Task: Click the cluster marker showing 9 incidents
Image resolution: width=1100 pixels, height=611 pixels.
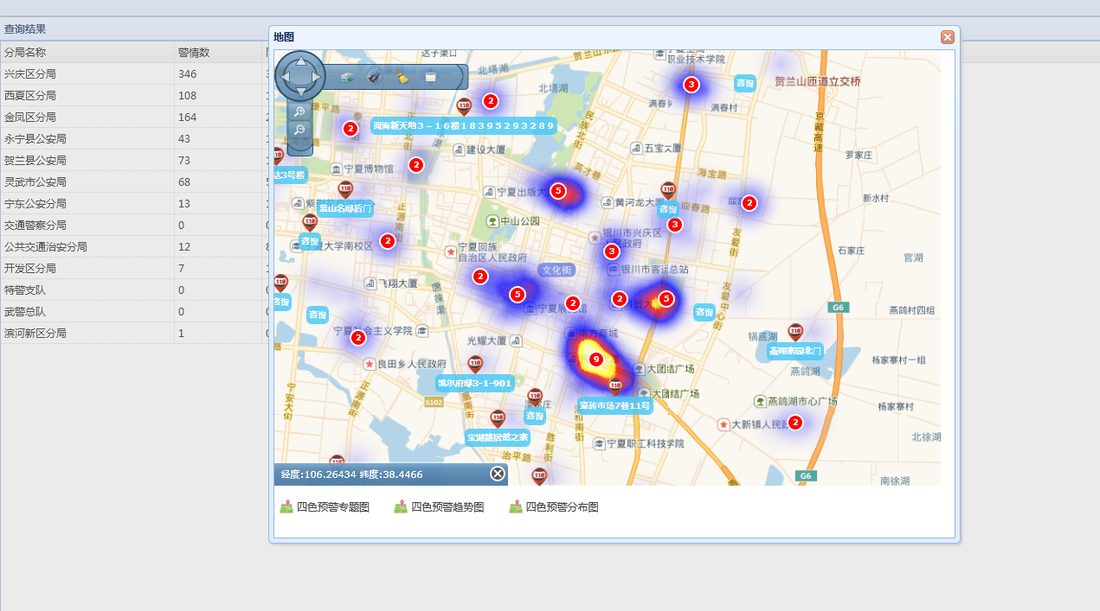Action: coord(596,359)
